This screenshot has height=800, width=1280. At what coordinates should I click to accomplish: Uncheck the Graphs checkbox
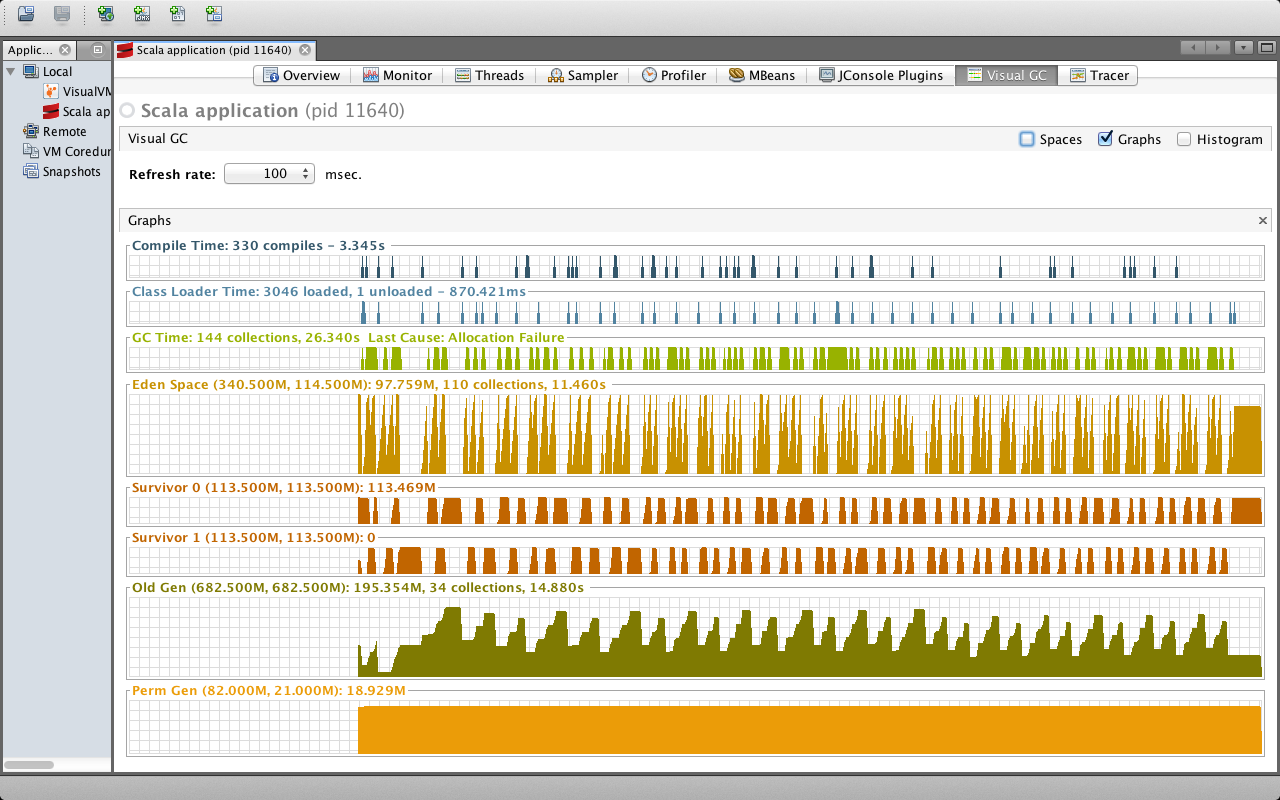1105,139
